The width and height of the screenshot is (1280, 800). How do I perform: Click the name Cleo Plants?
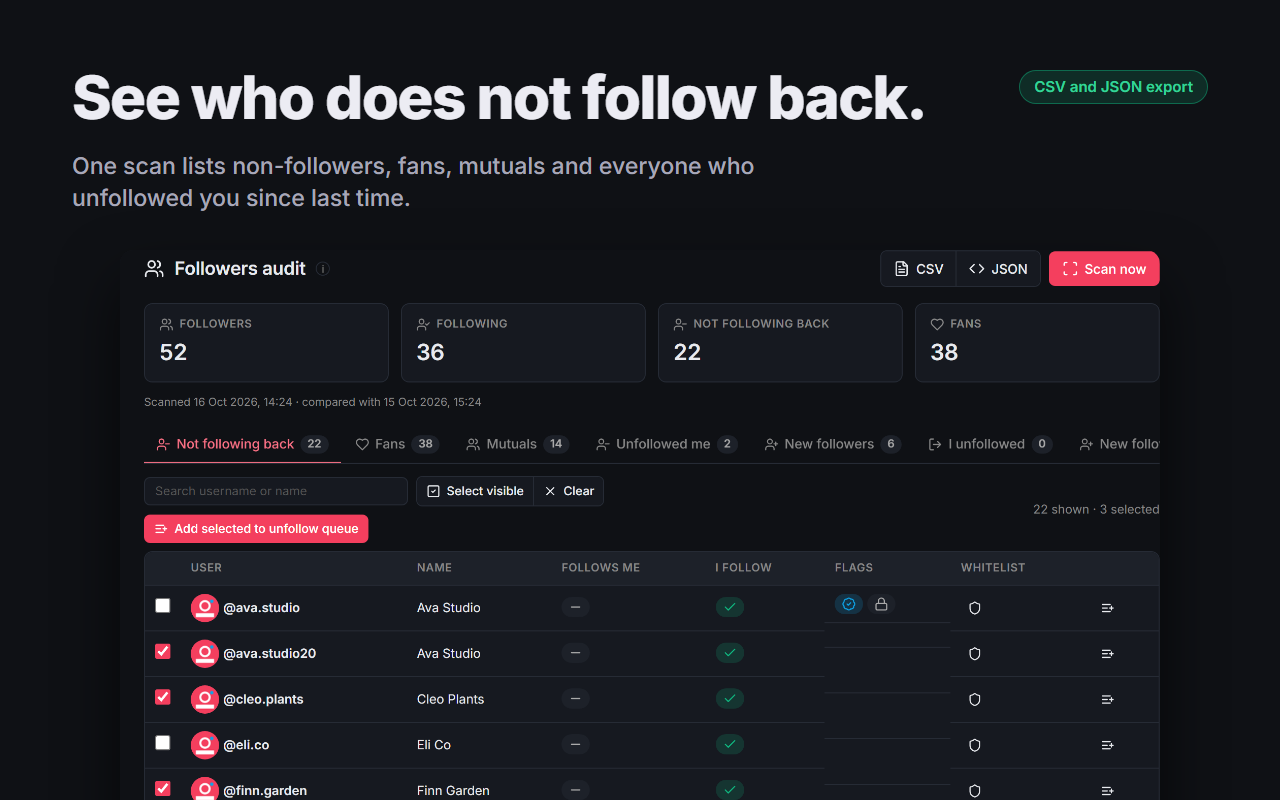tap(450, 700)
